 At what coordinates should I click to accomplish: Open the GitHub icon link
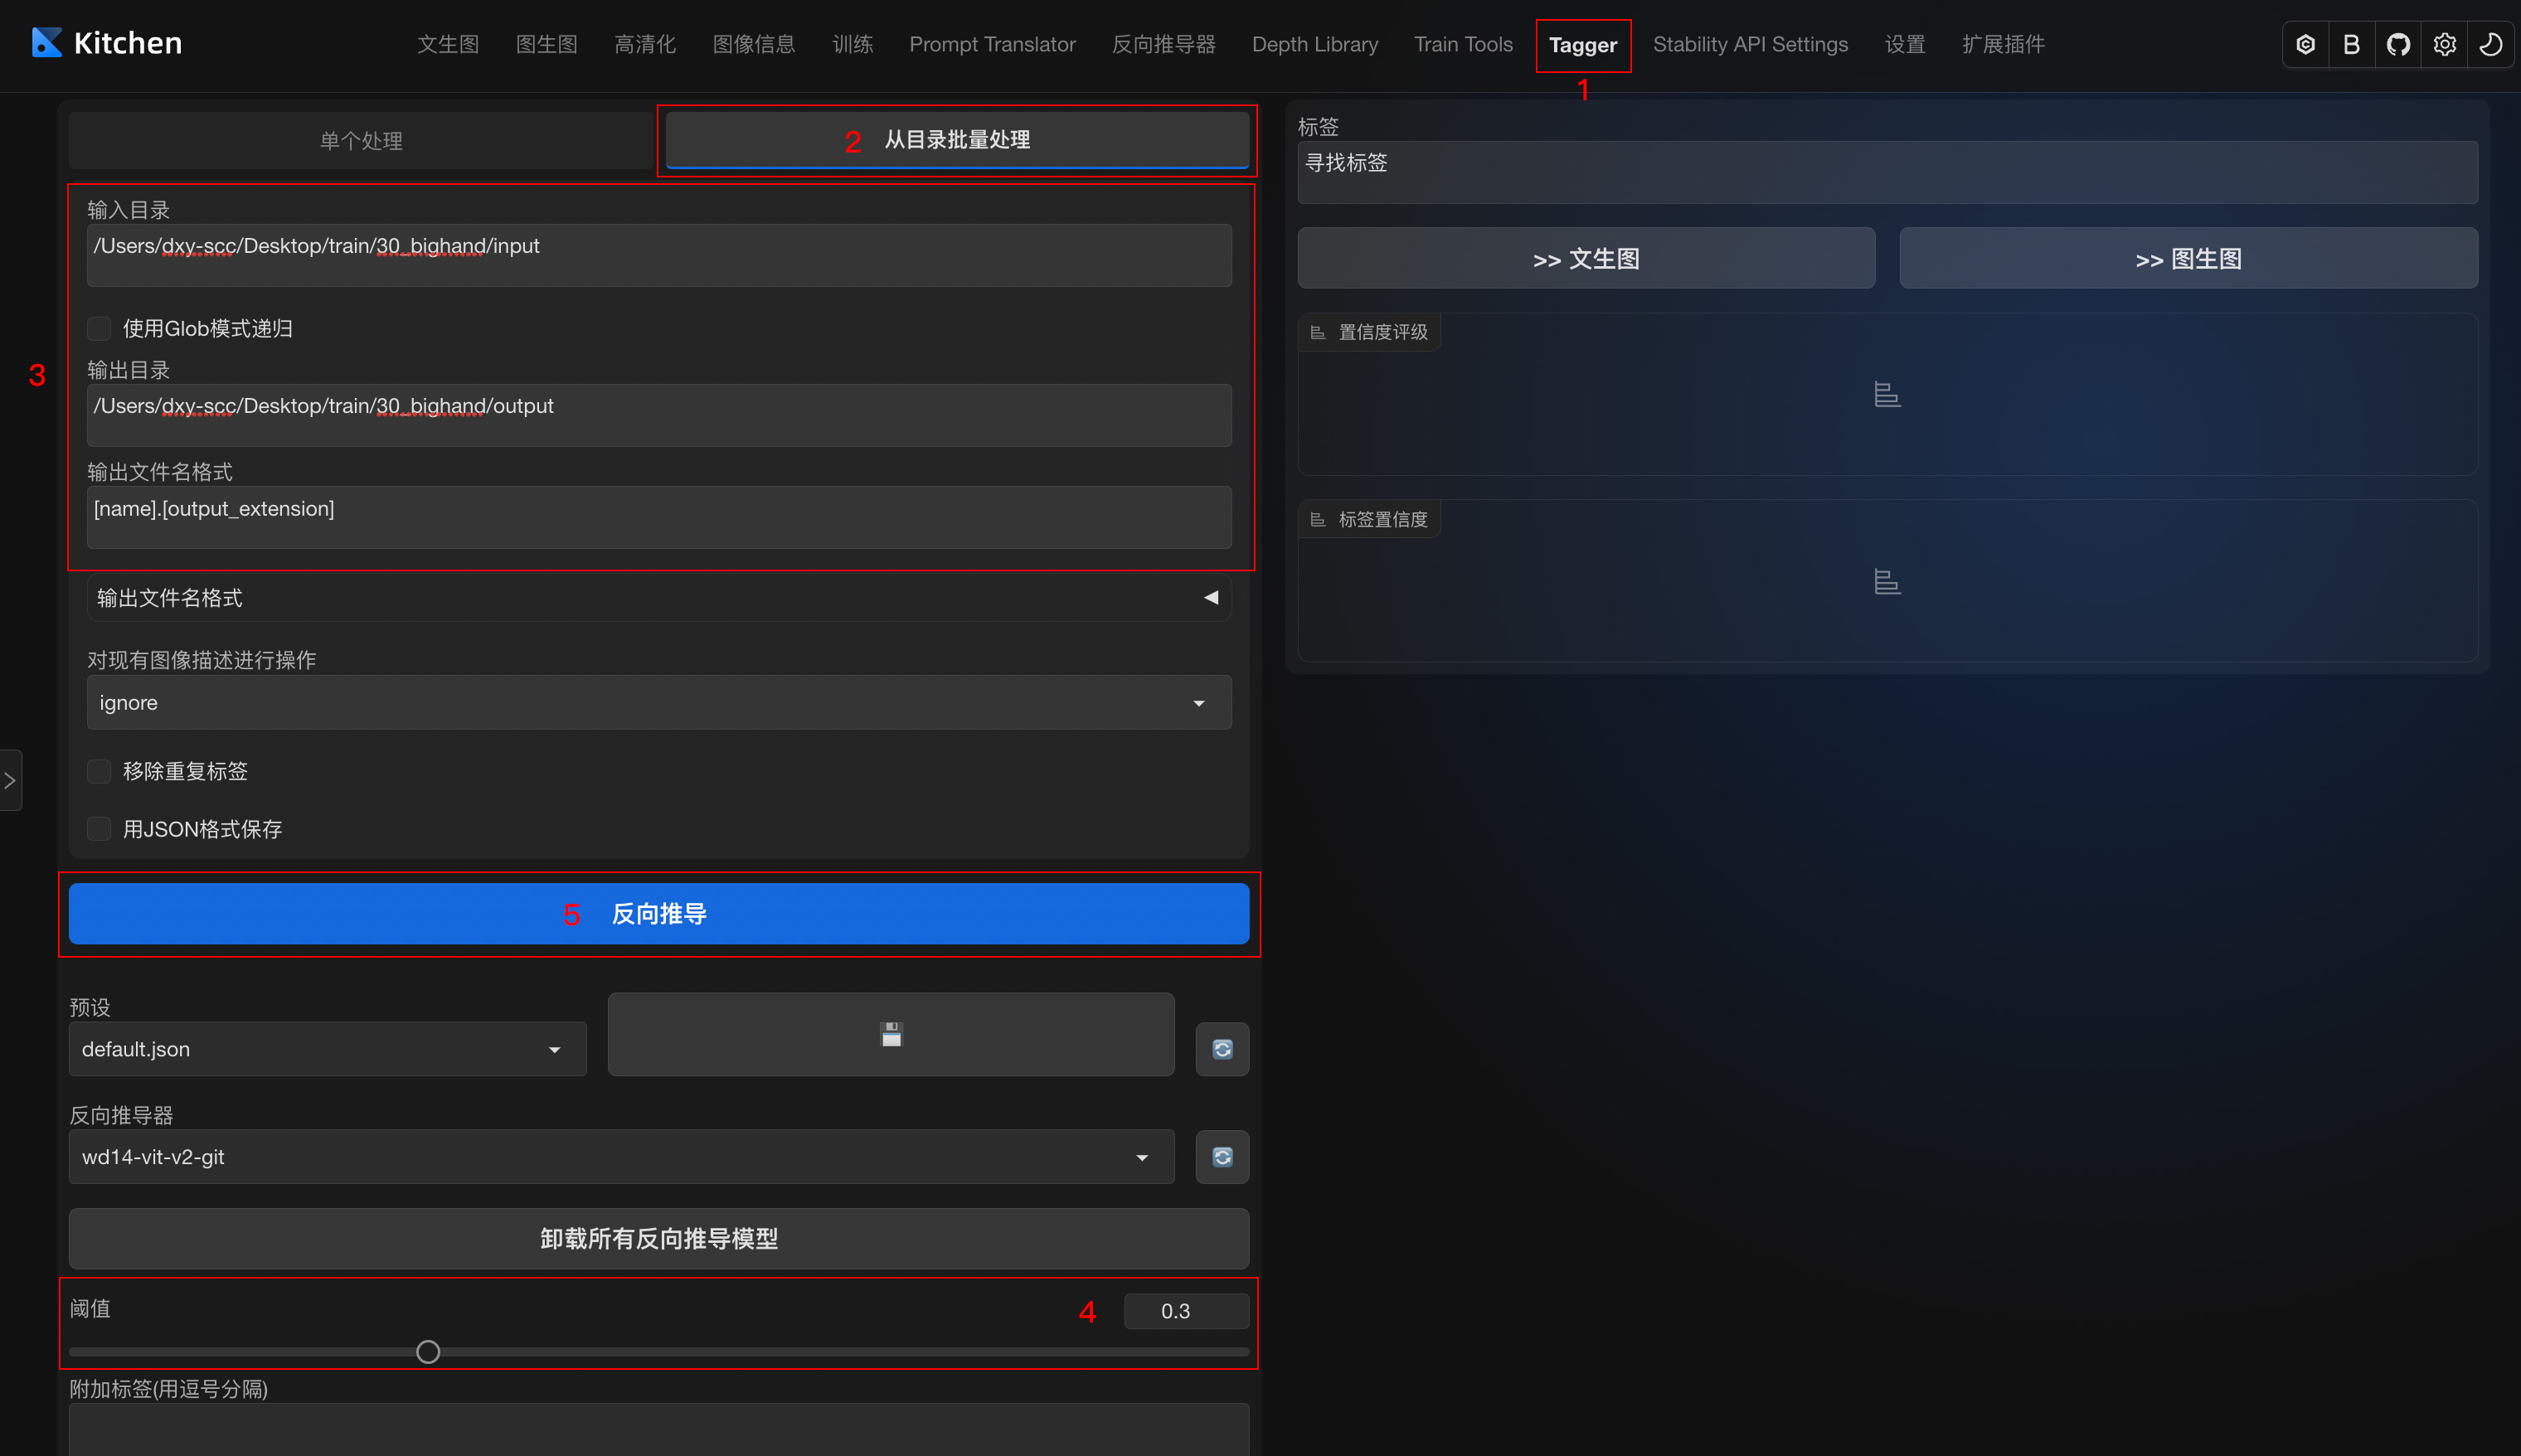click(x=2398, y=45)
